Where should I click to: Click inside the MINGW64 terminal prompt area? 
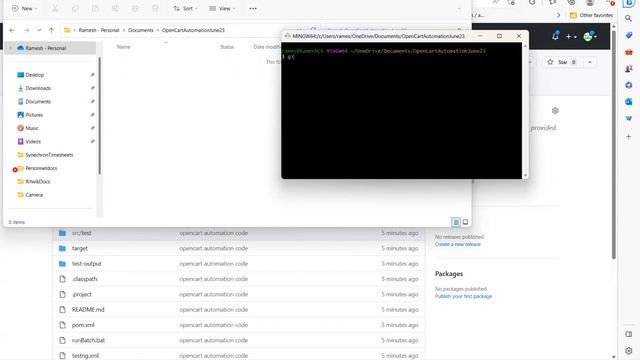tap(401, 110)
